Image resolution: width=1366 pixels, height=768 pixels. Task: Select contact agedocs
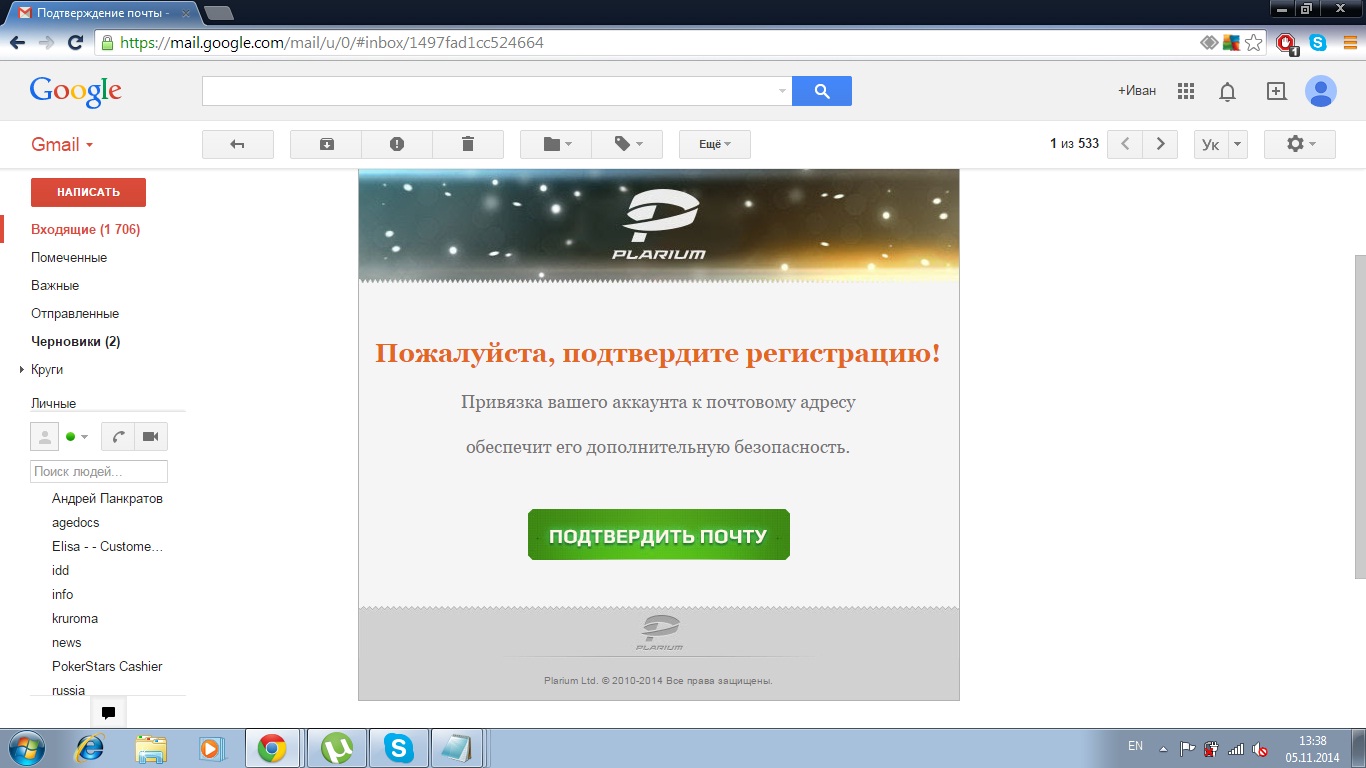(76, 522)
